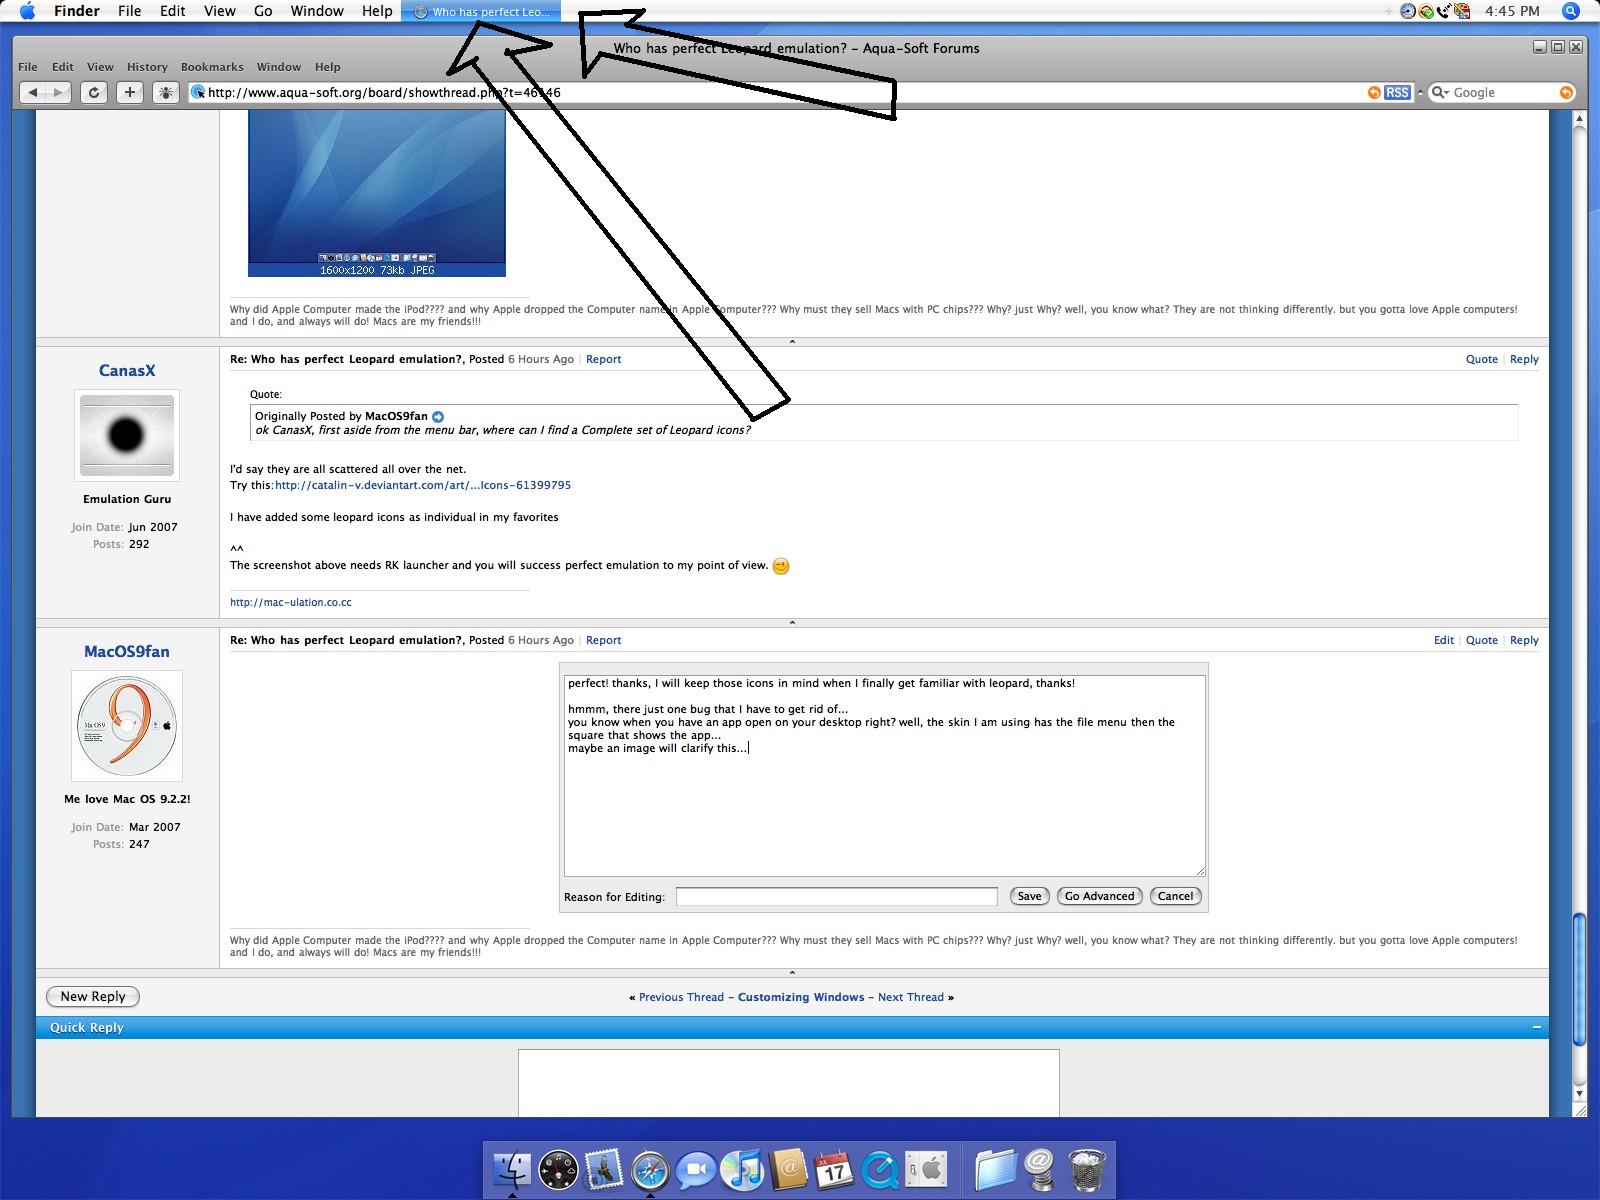Click MacOS9fan's Mac OS 9 avatar
The width and height of the screenshot is (1600, 1200).
pos(127,726)
